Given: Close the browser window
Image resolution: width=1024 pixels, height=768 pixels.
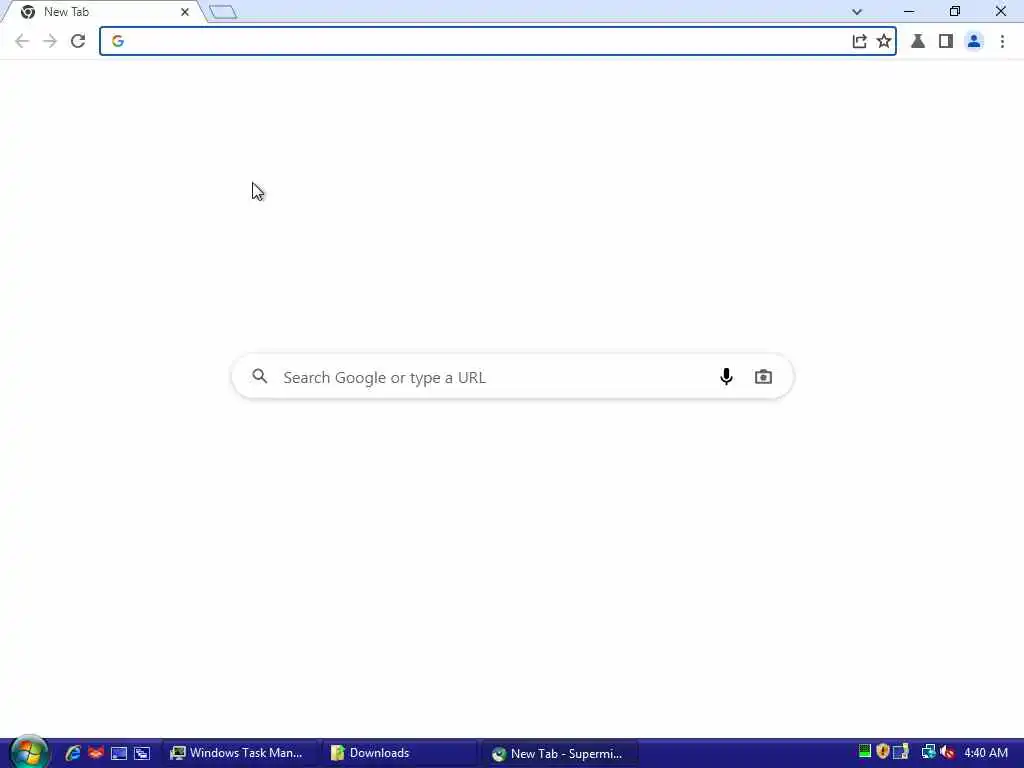Looking at the screenshot, I should tap(1000, 12).
